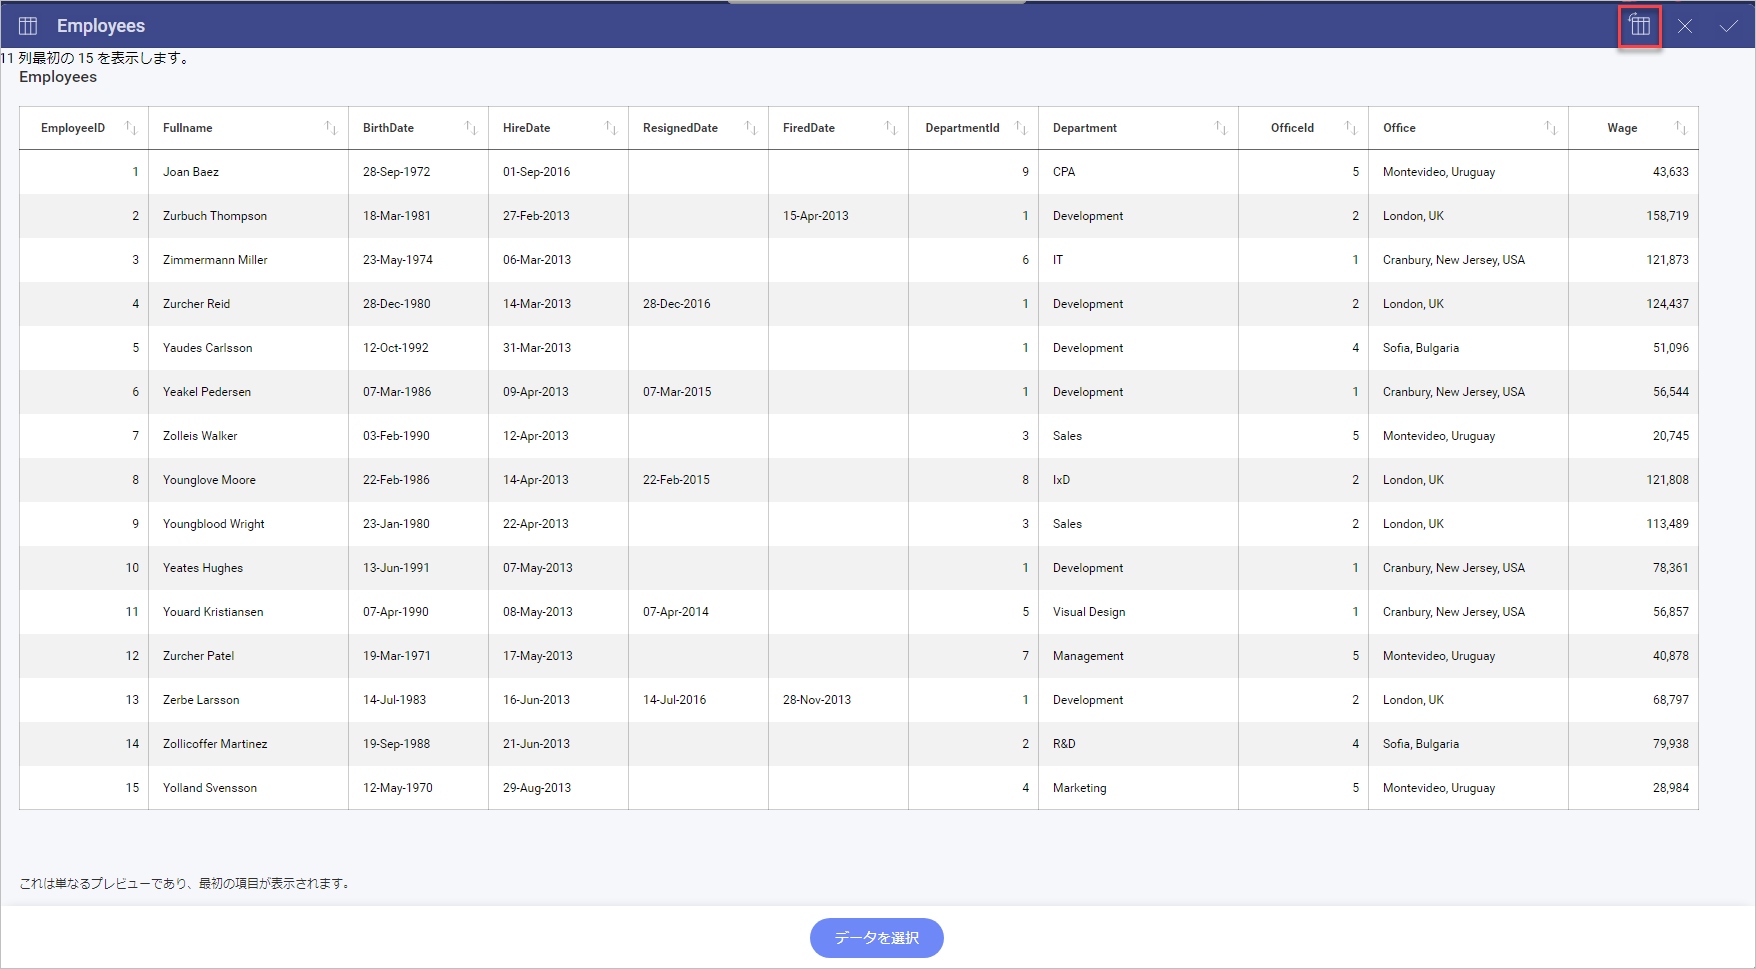The width and height of the screenshot is (1756, 969).
Task: Click wage value 43,633
Action: pyautogui.click(x=1671, y=172)
